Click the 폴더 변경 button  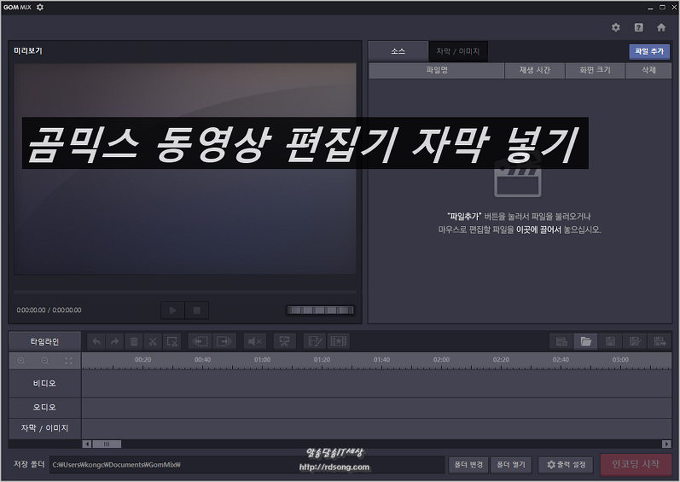point(468,465)
